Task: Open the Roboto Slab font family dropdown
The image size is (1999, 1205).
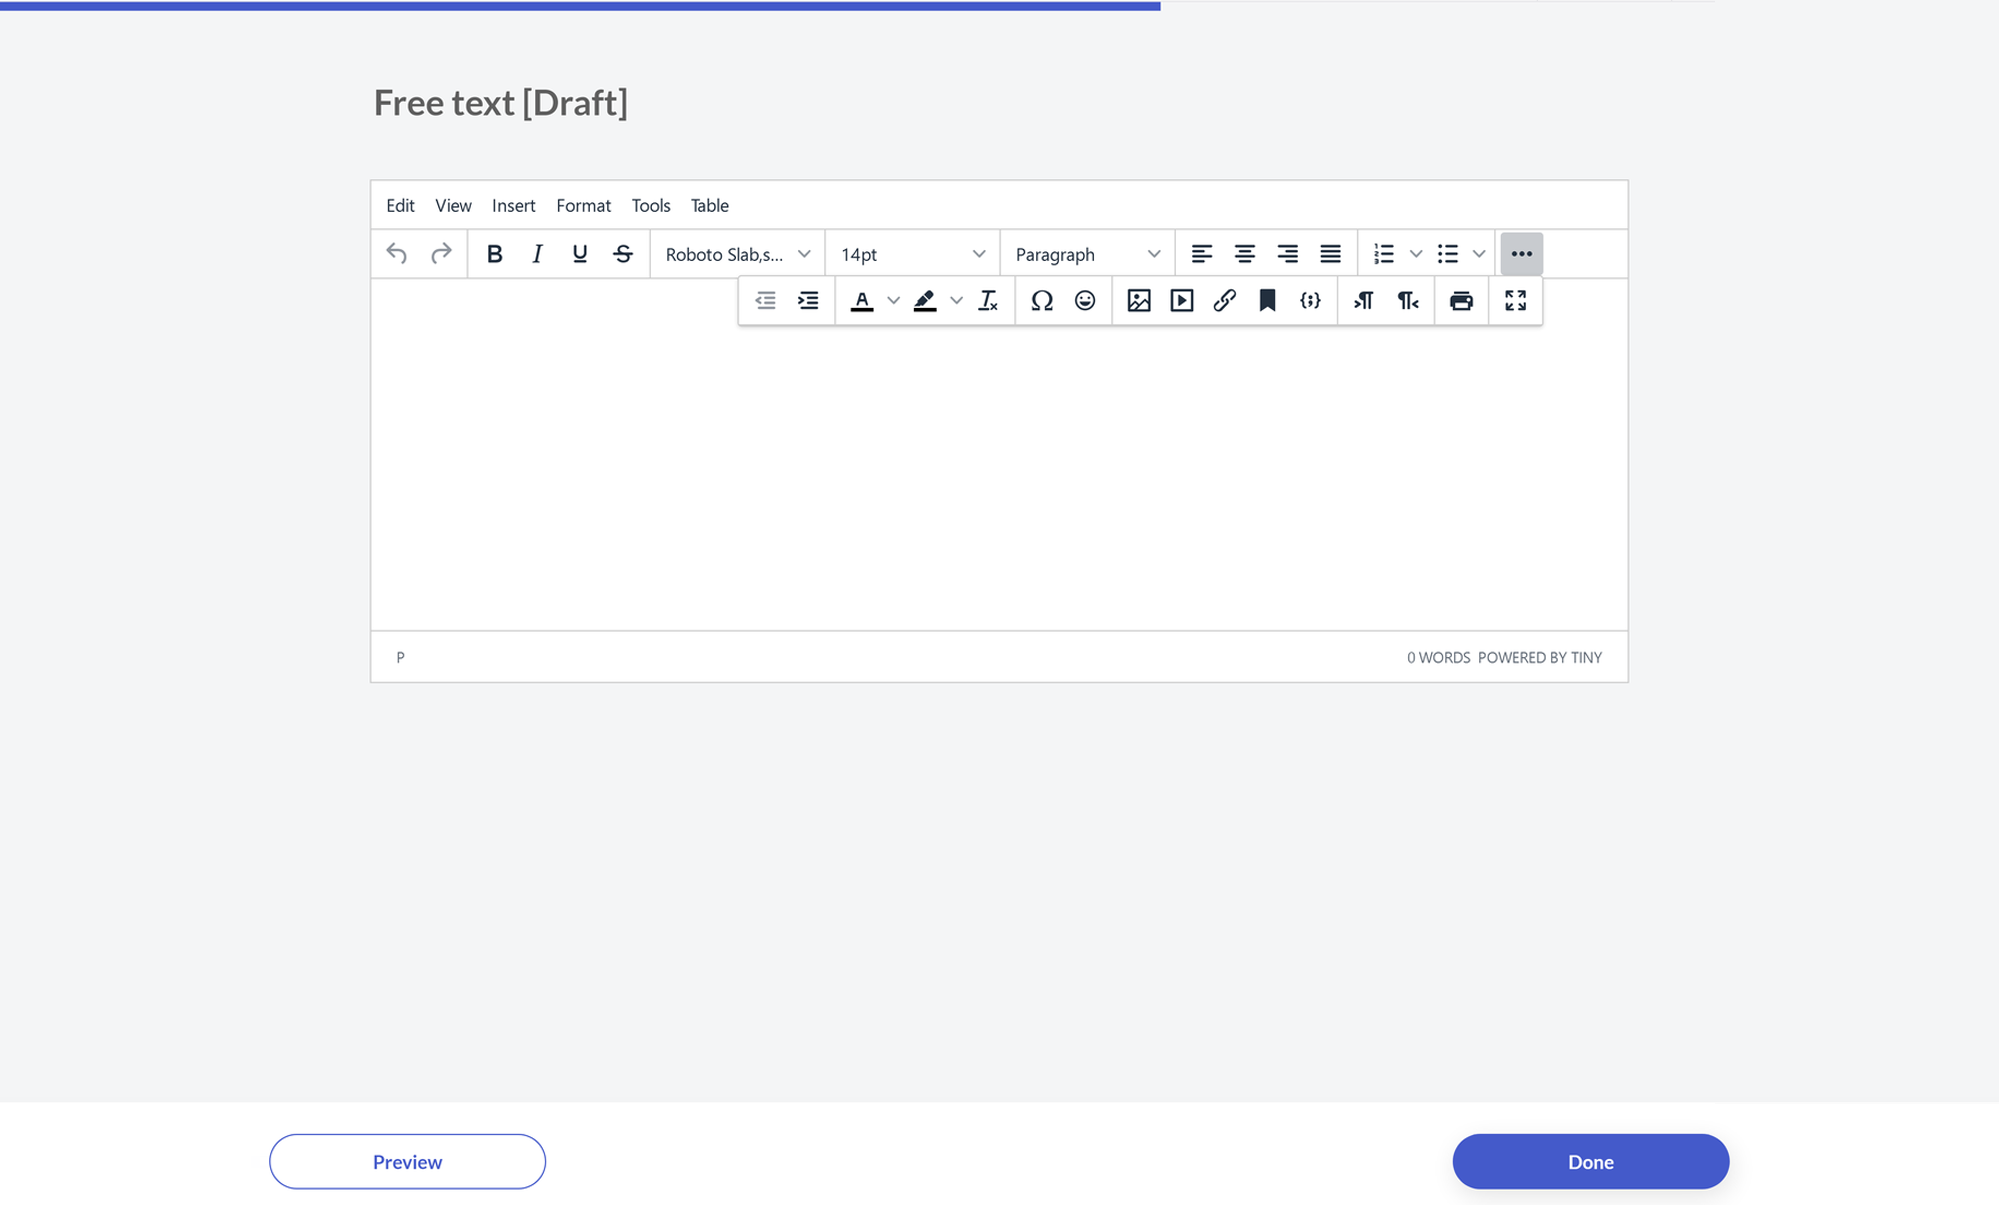Action: (737, 254)
